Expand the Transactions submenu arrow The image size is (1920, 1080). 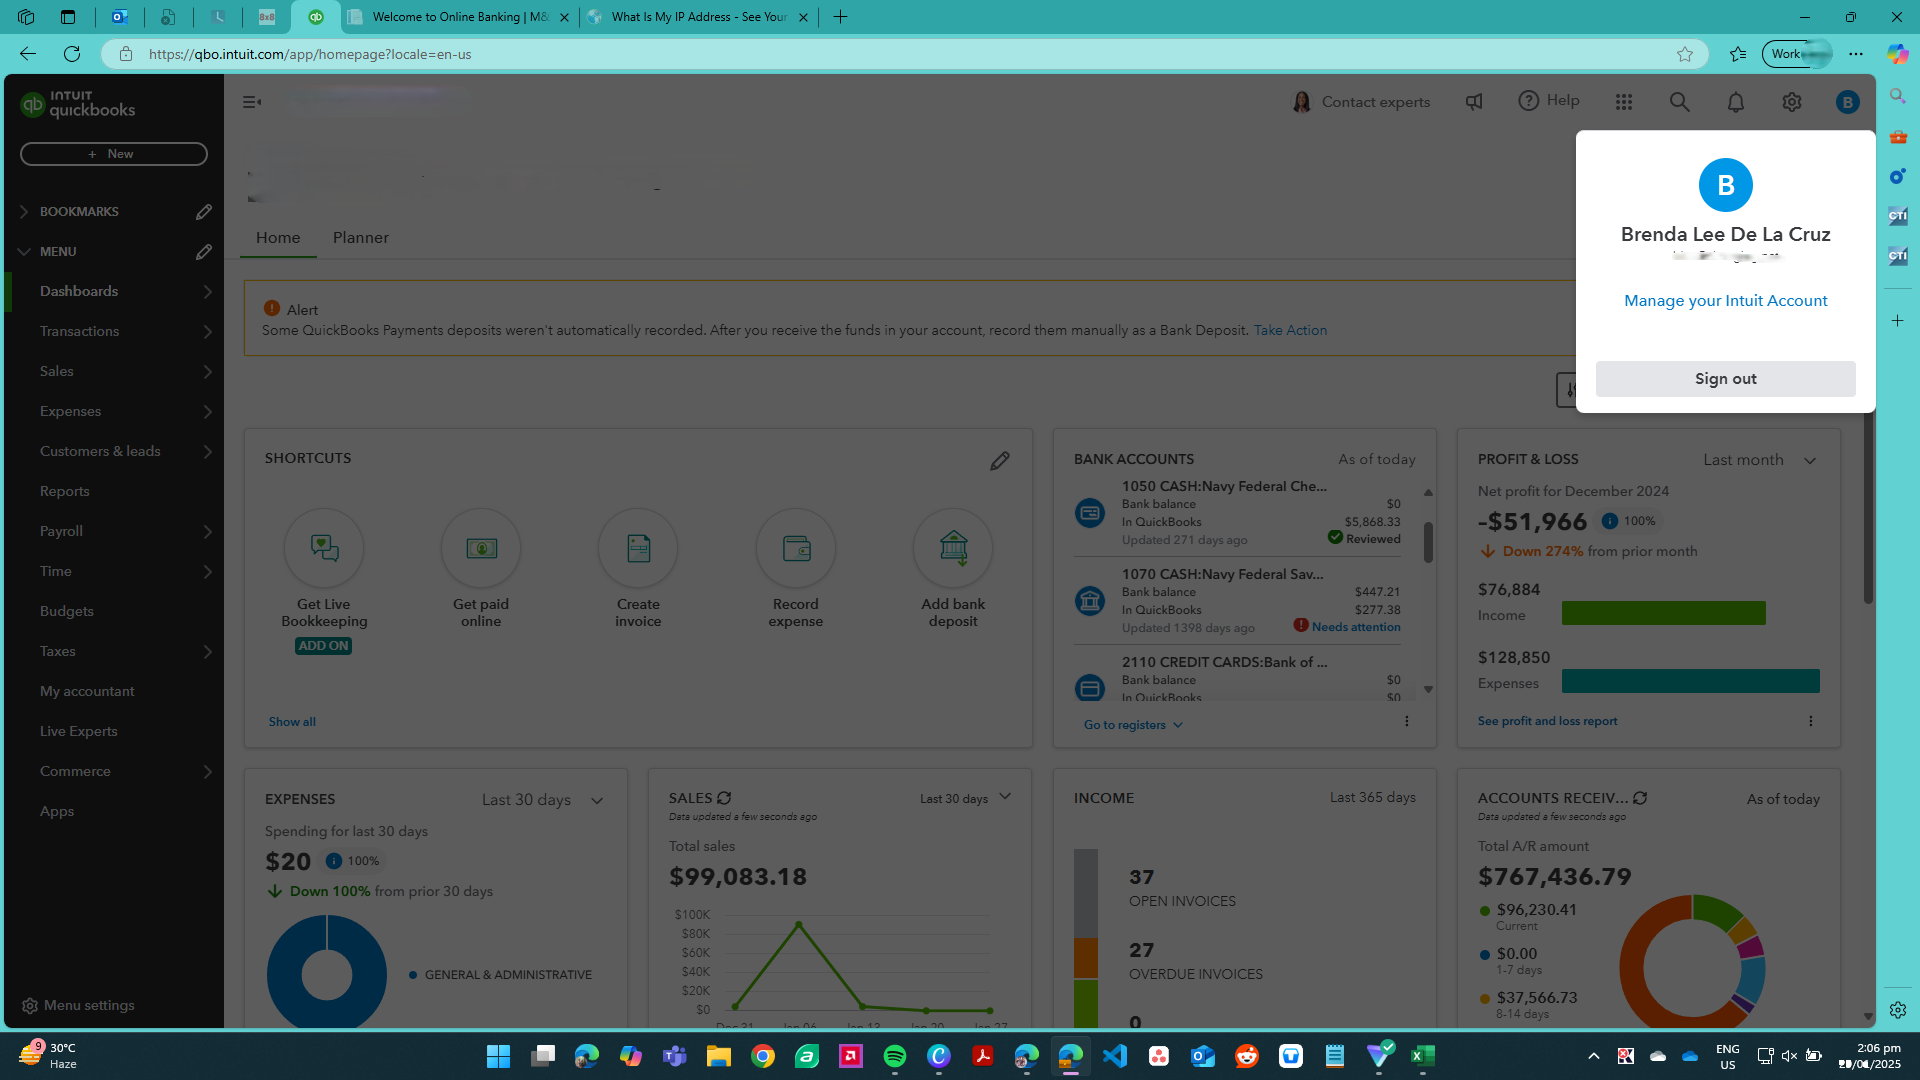pyautogui.click(x=208, y=332)
